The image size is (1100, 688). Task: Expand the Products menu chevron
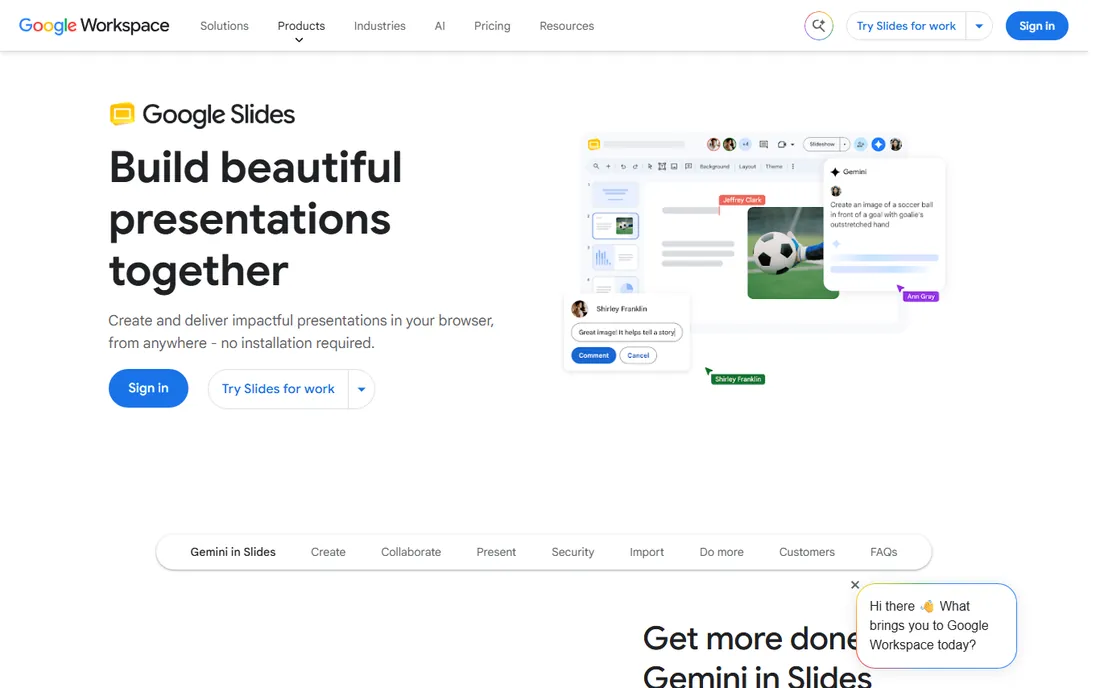(300, 41)
